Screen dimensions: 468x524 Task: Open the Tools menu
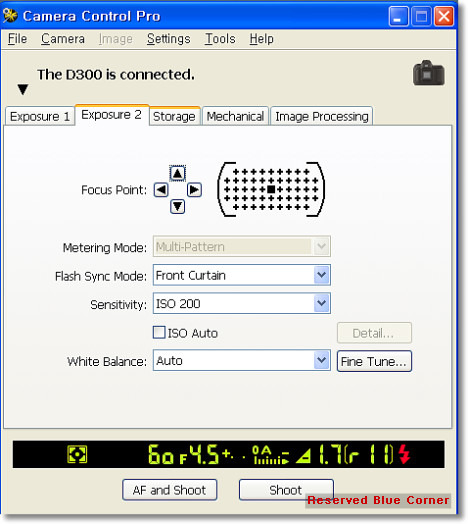coord(220,39)
